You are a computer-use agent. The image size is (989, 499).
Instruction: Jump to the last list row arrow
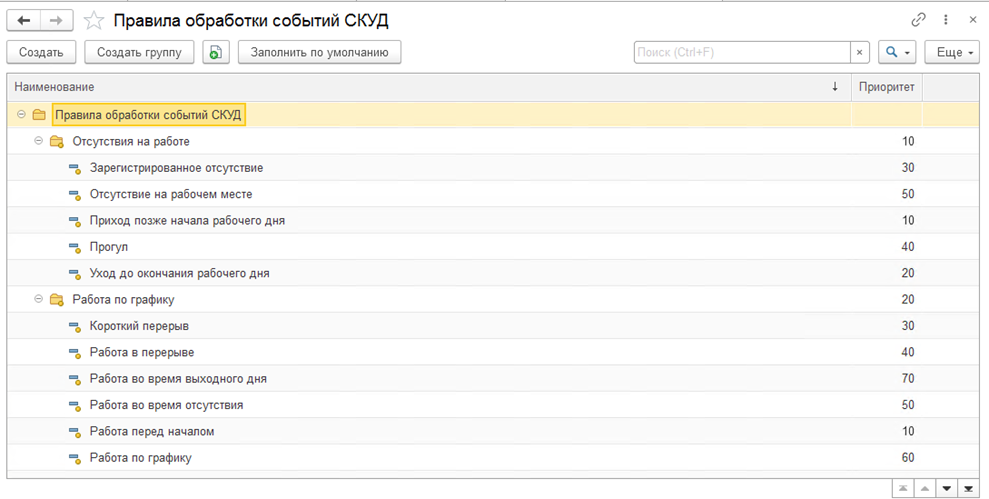pyautogui.click(x=967, y=488)
